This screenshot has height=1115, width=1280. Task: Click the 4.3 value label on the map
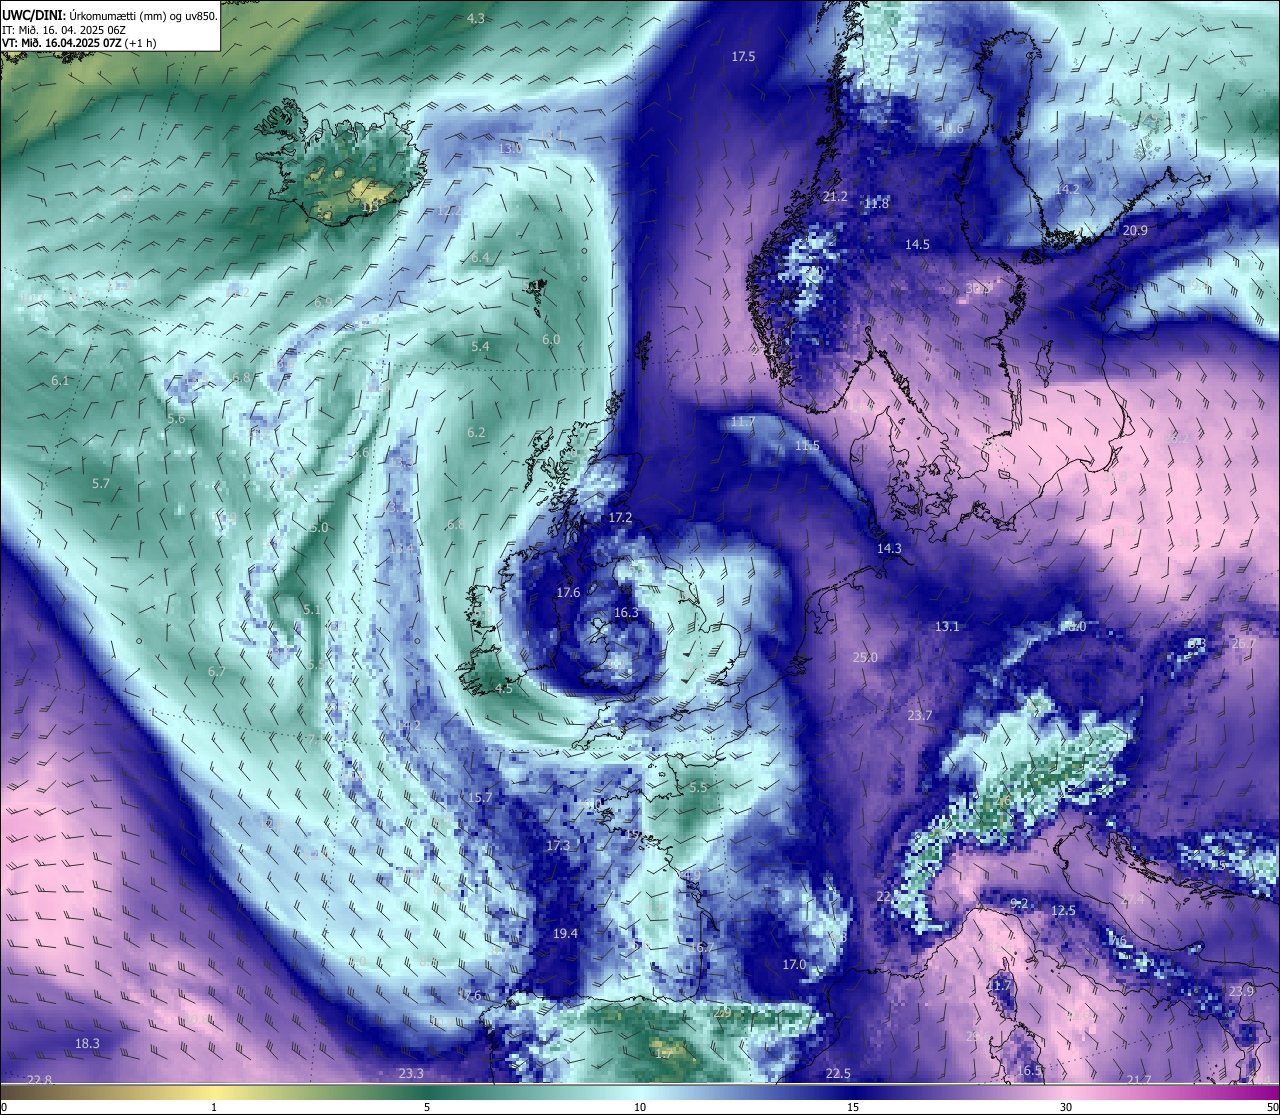coord(476,19)
